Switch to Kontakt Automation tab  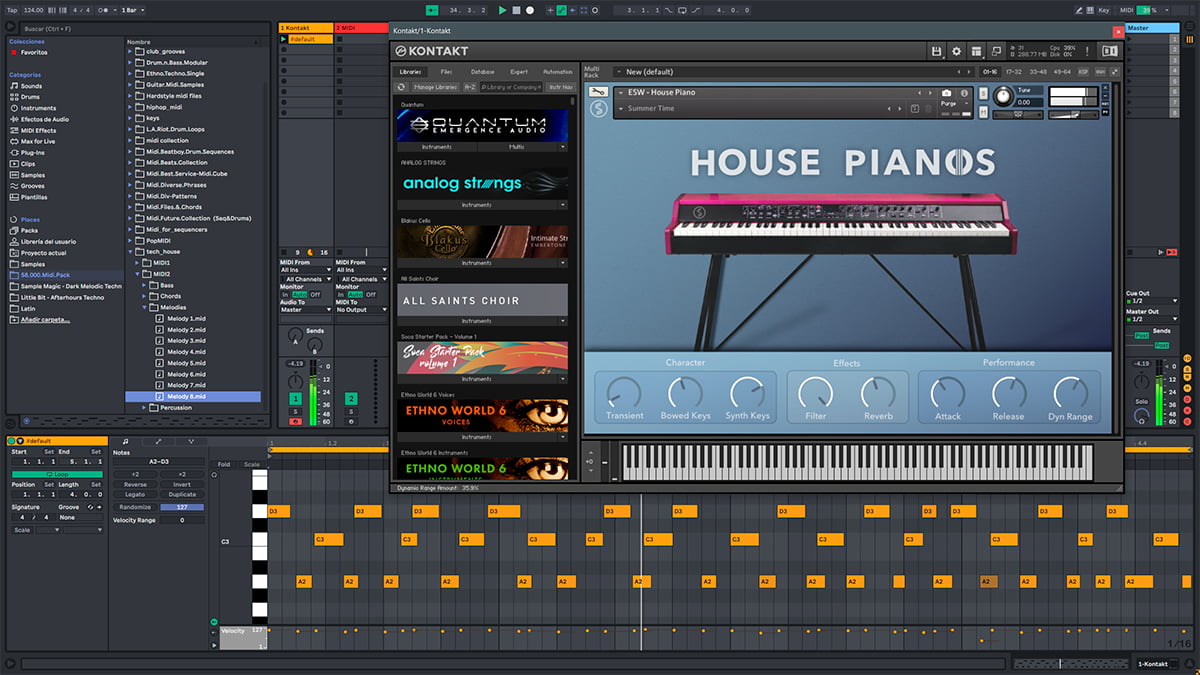click(557, 72)
